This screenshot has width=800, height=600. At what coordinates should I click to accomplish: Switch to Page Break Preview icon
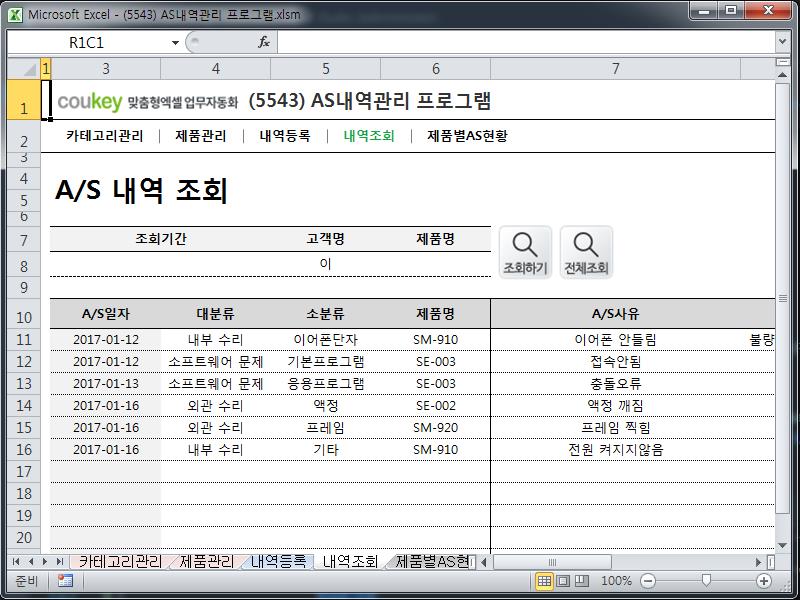582,581
